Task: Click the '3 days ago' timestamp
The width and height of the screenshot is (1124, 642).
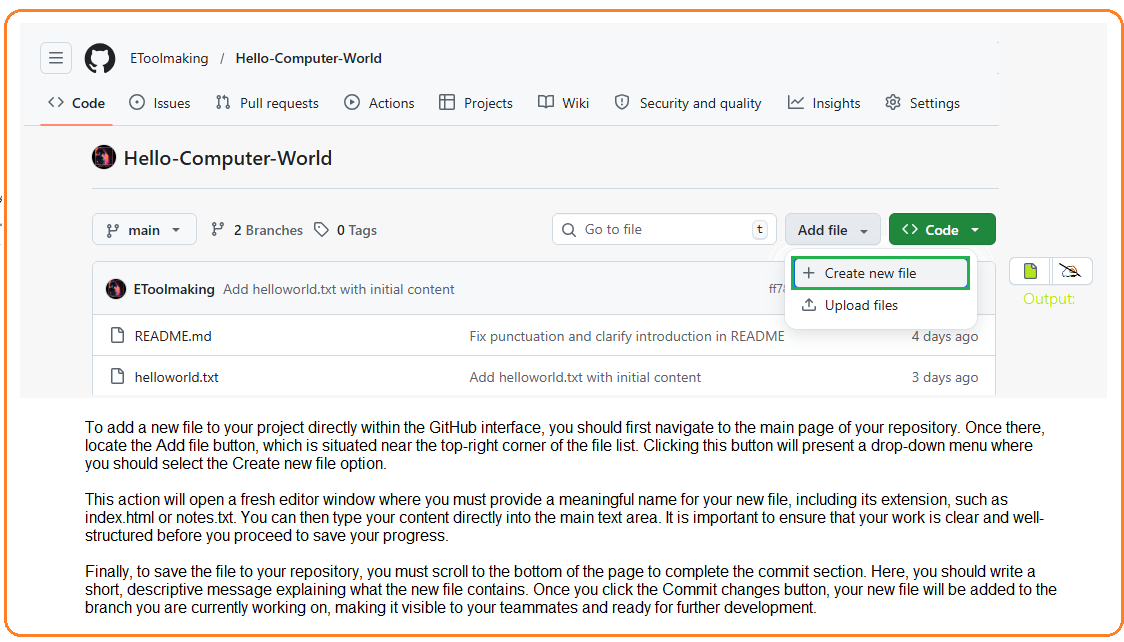Action: (945, 377)
